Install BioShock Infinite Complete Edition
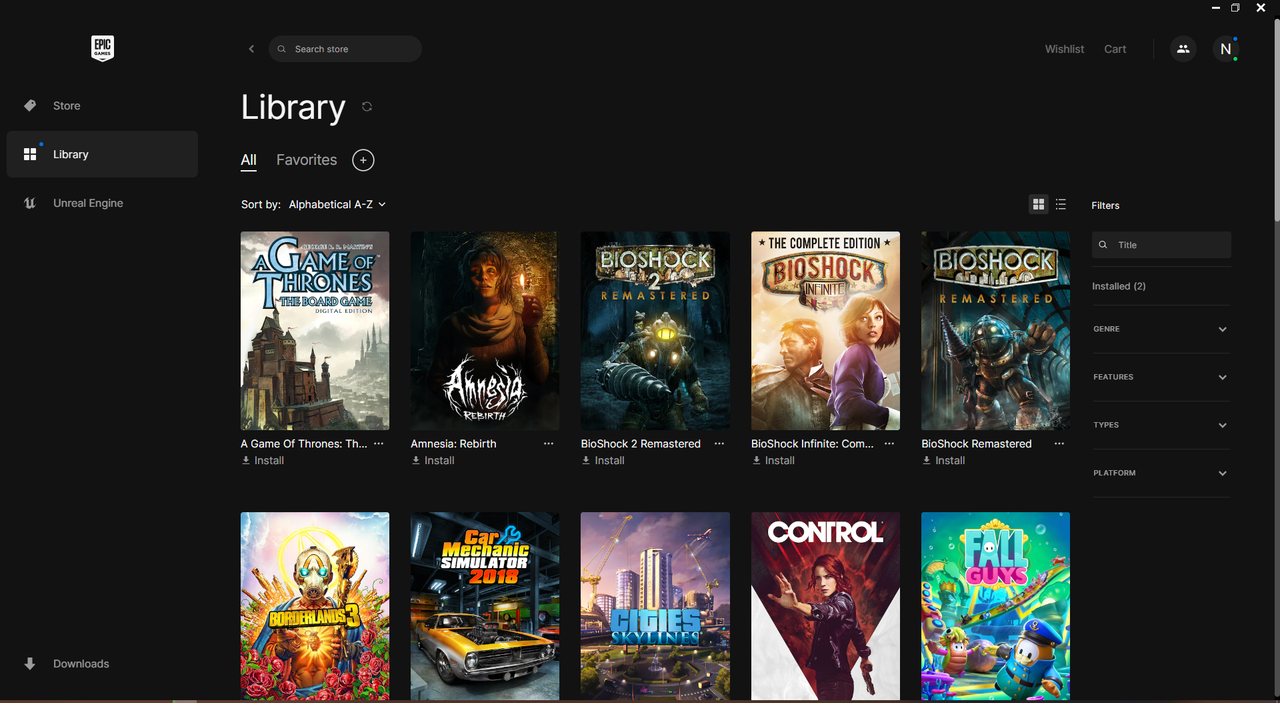The width and height of the screenshot is (1280, 703). (773, 461)
